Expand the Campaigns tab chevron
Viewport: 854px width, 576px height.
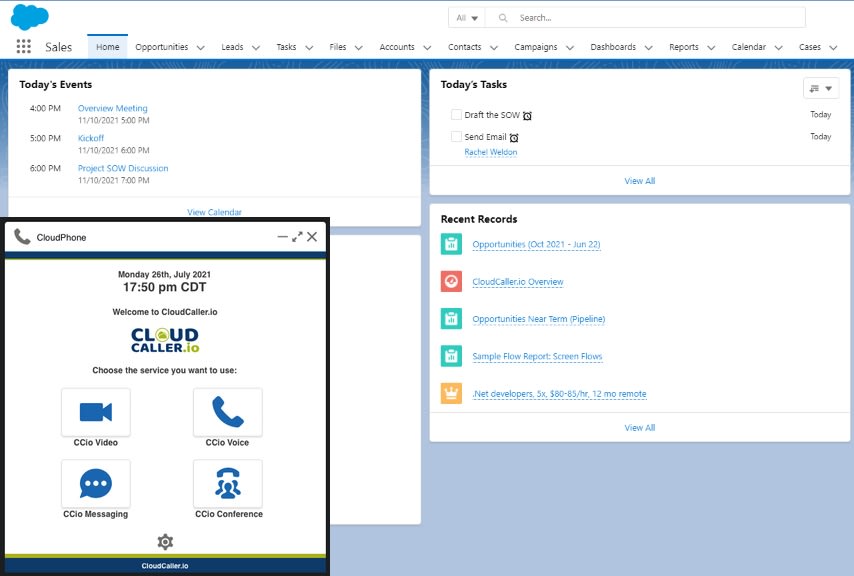coord(570,48)
